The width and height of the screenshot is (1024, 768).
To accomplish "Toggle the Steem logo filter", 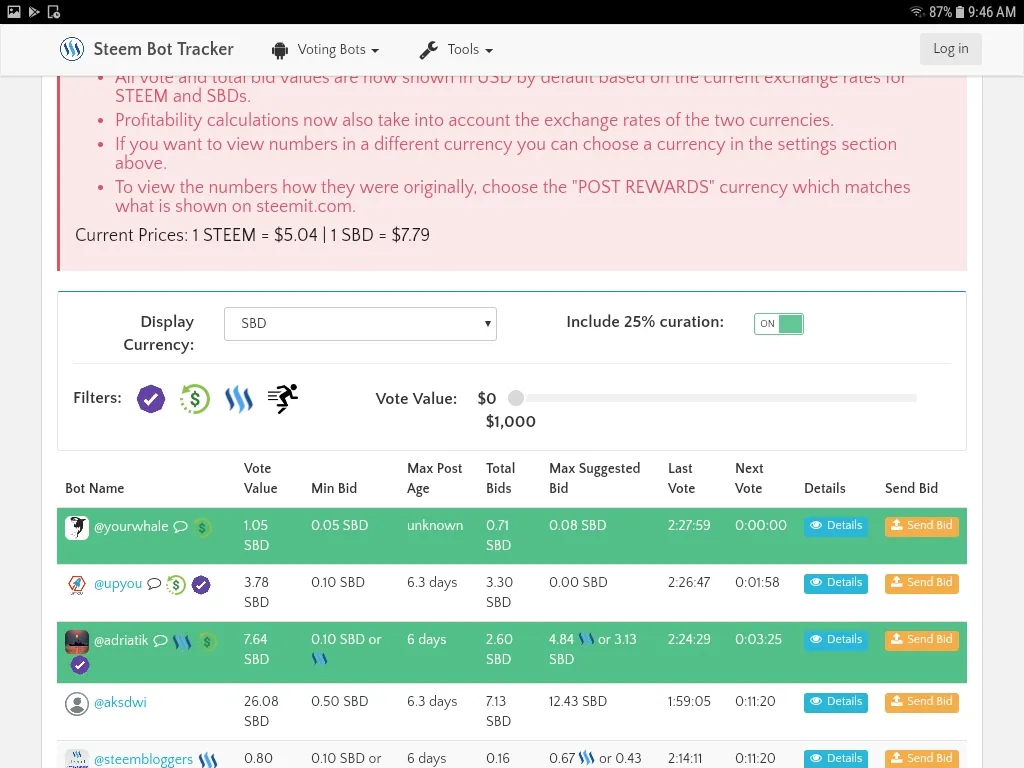I will coord(238,399).
